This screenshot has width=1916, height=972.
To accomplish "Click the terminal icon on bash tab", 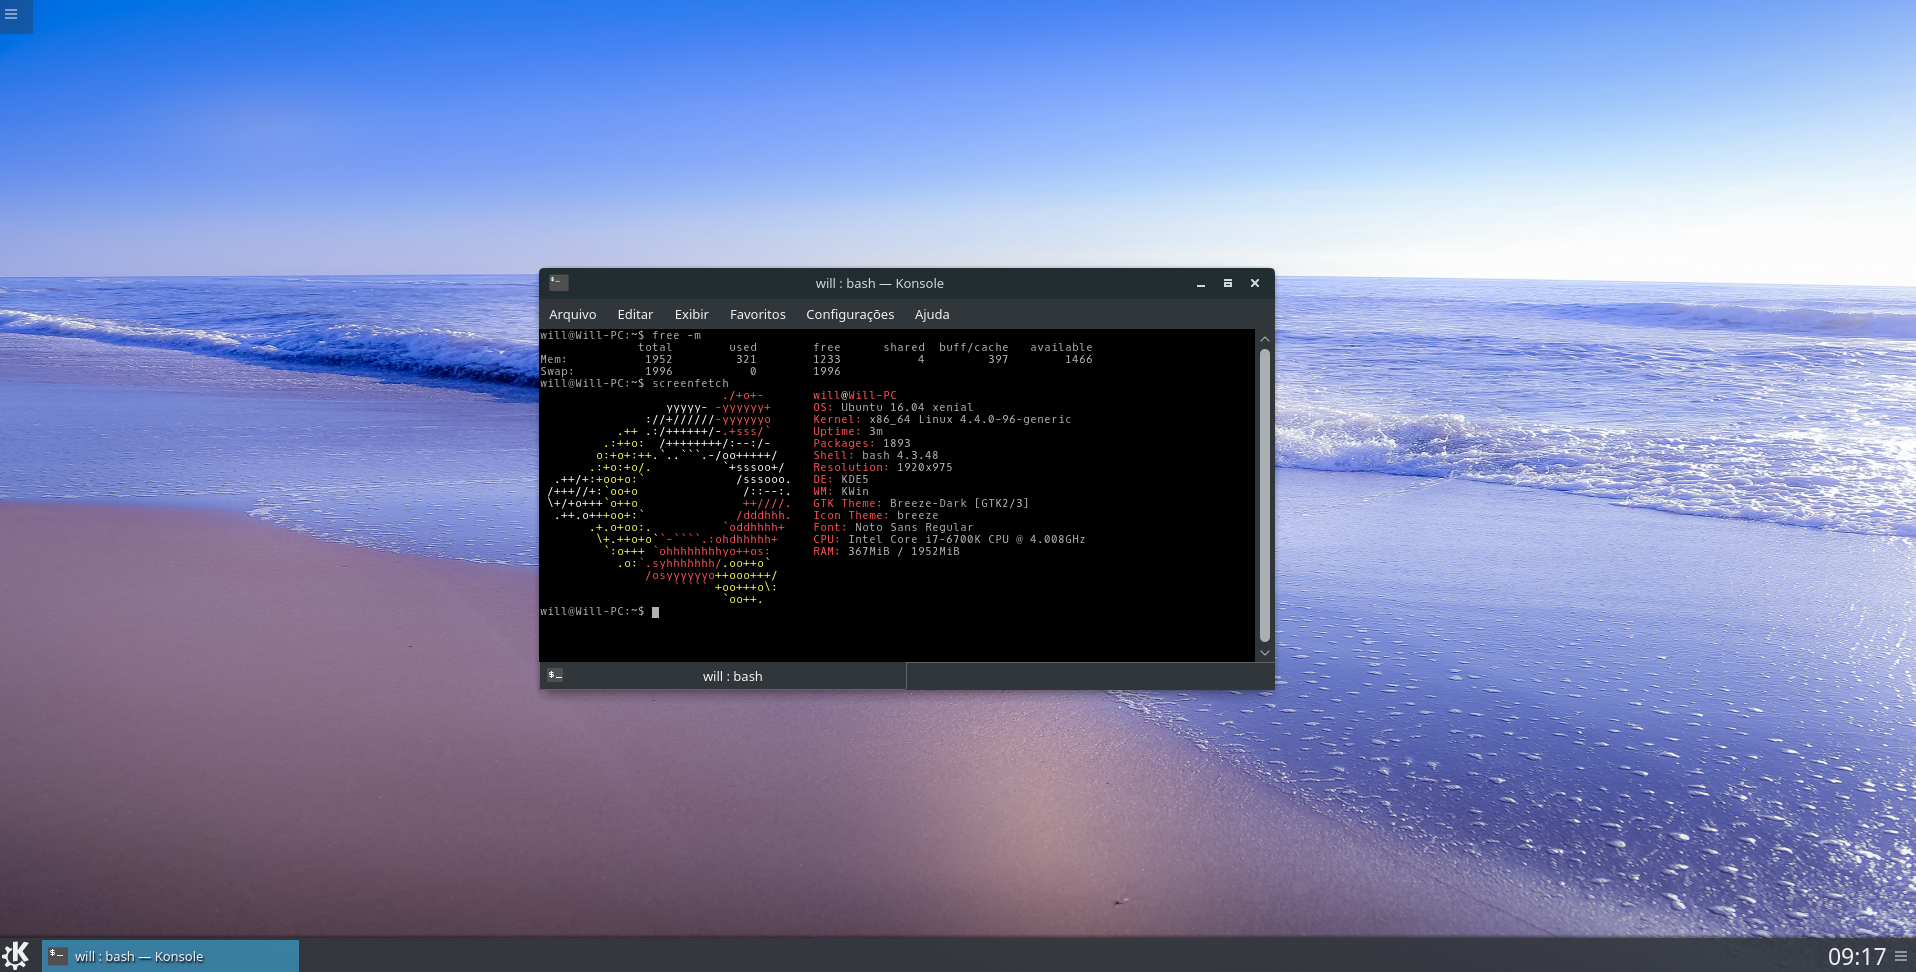I will (555, 676).
